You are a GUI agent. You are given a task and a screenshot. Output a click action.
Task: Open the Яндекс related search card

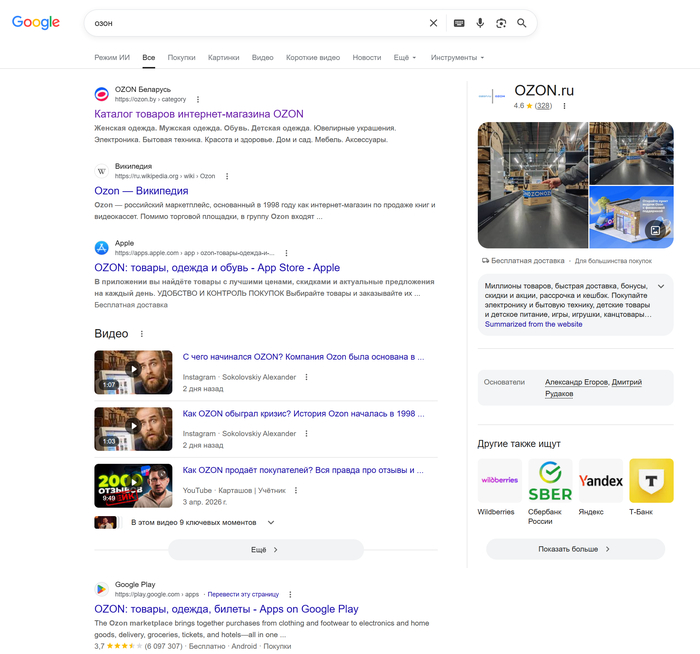tap(600, 487)
